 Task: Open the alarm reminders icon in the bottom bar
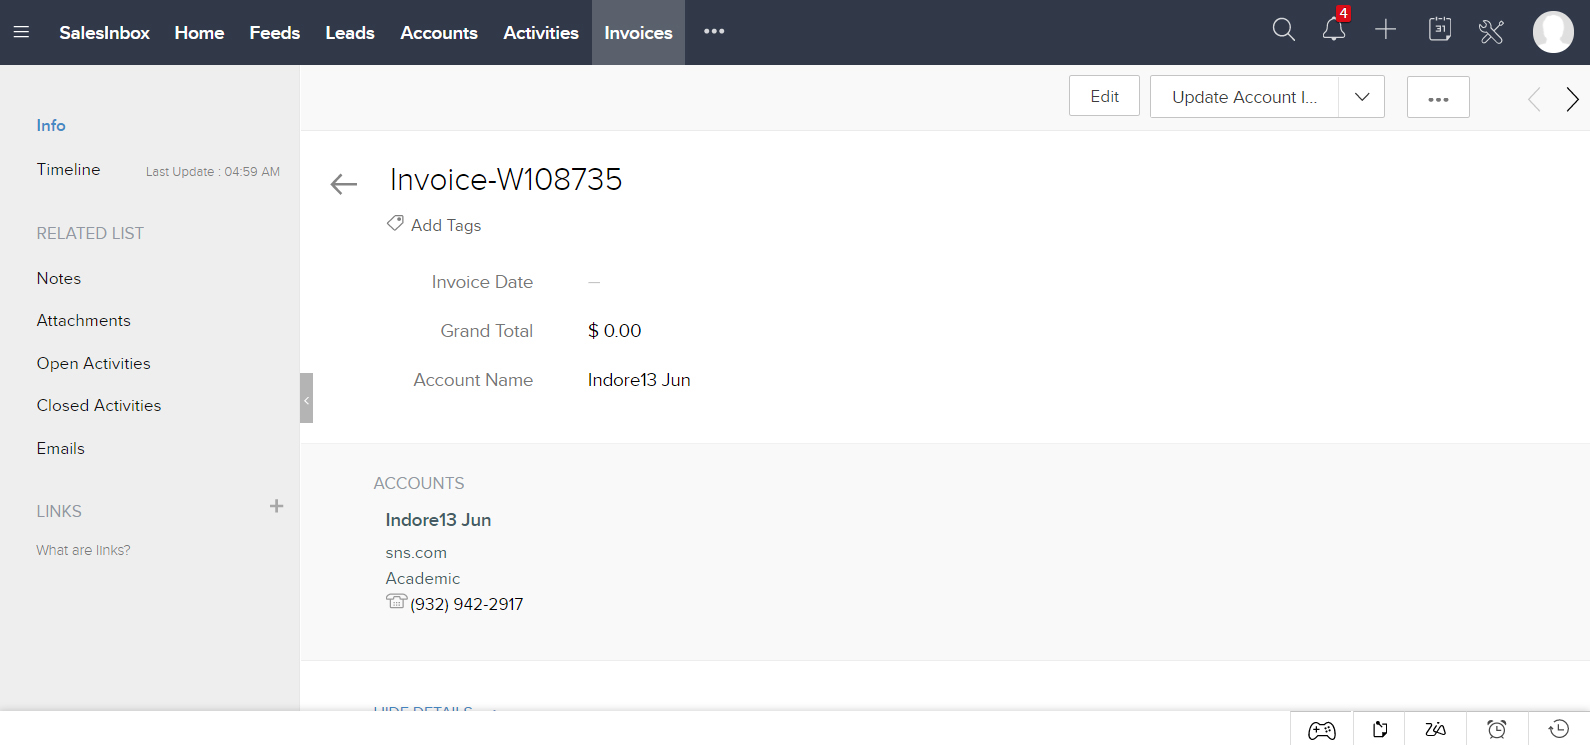tap(1497, 730)
